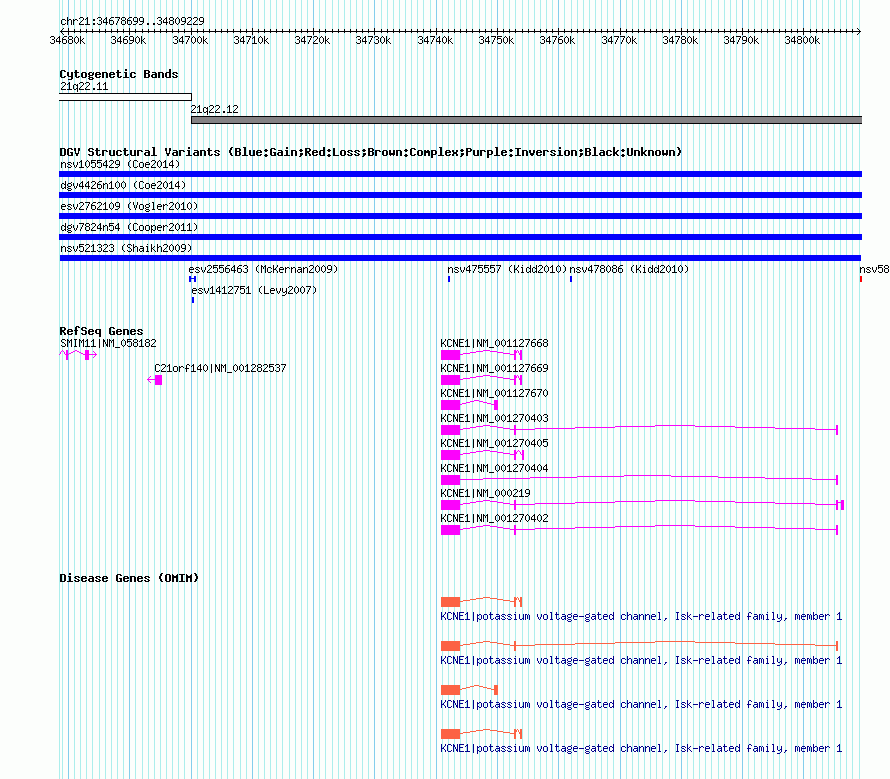Click the 34700k ruler tick label
This screenshot has height=779, width=890.
coord(190,40)
